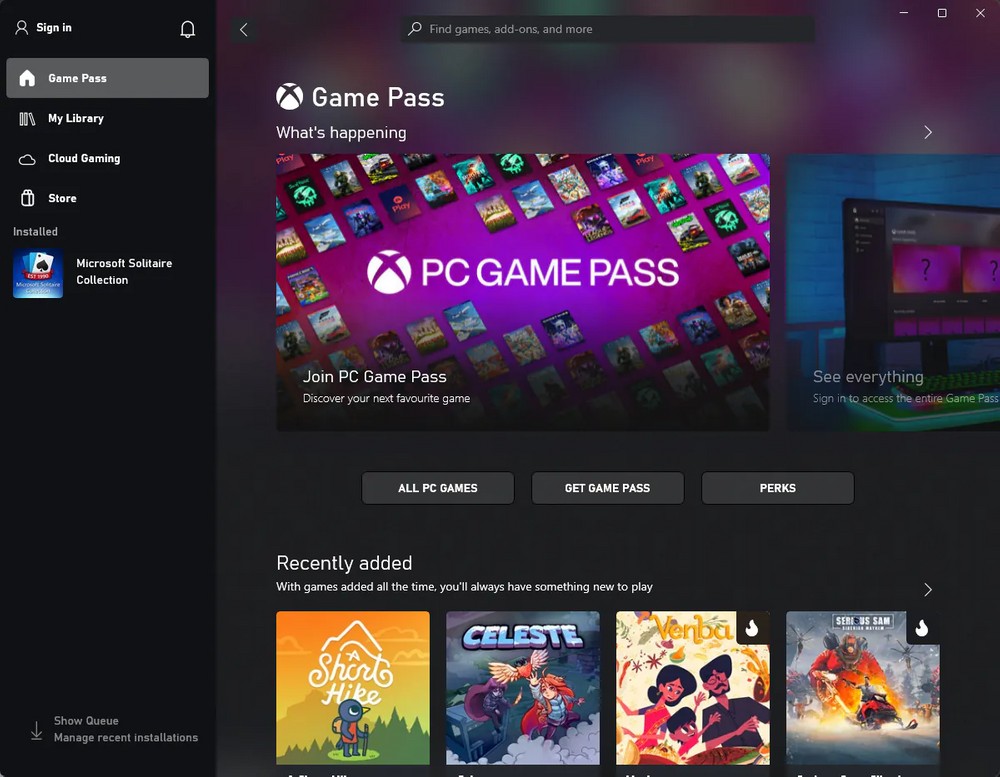1000x777 pixels.
Task: Open My Library in the sidebar
Action: (107, 119)
